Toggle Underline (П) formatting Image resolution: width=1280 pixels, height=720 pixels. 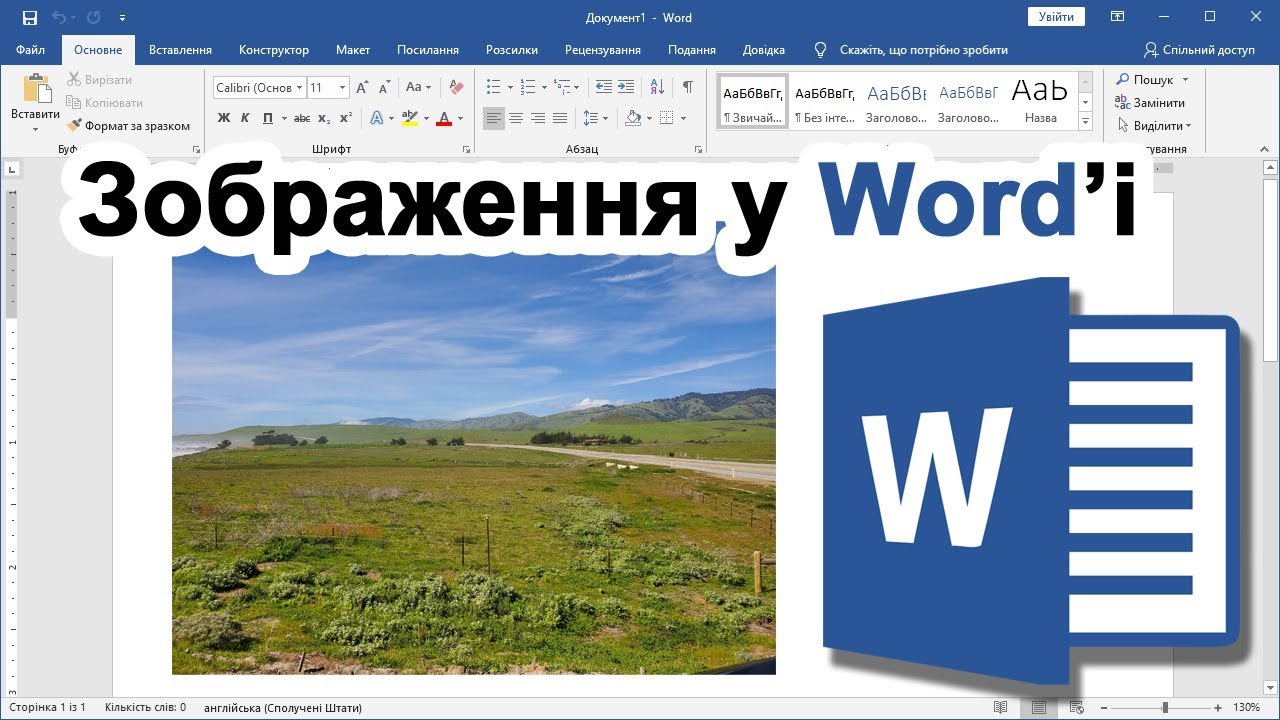(268, 118)
